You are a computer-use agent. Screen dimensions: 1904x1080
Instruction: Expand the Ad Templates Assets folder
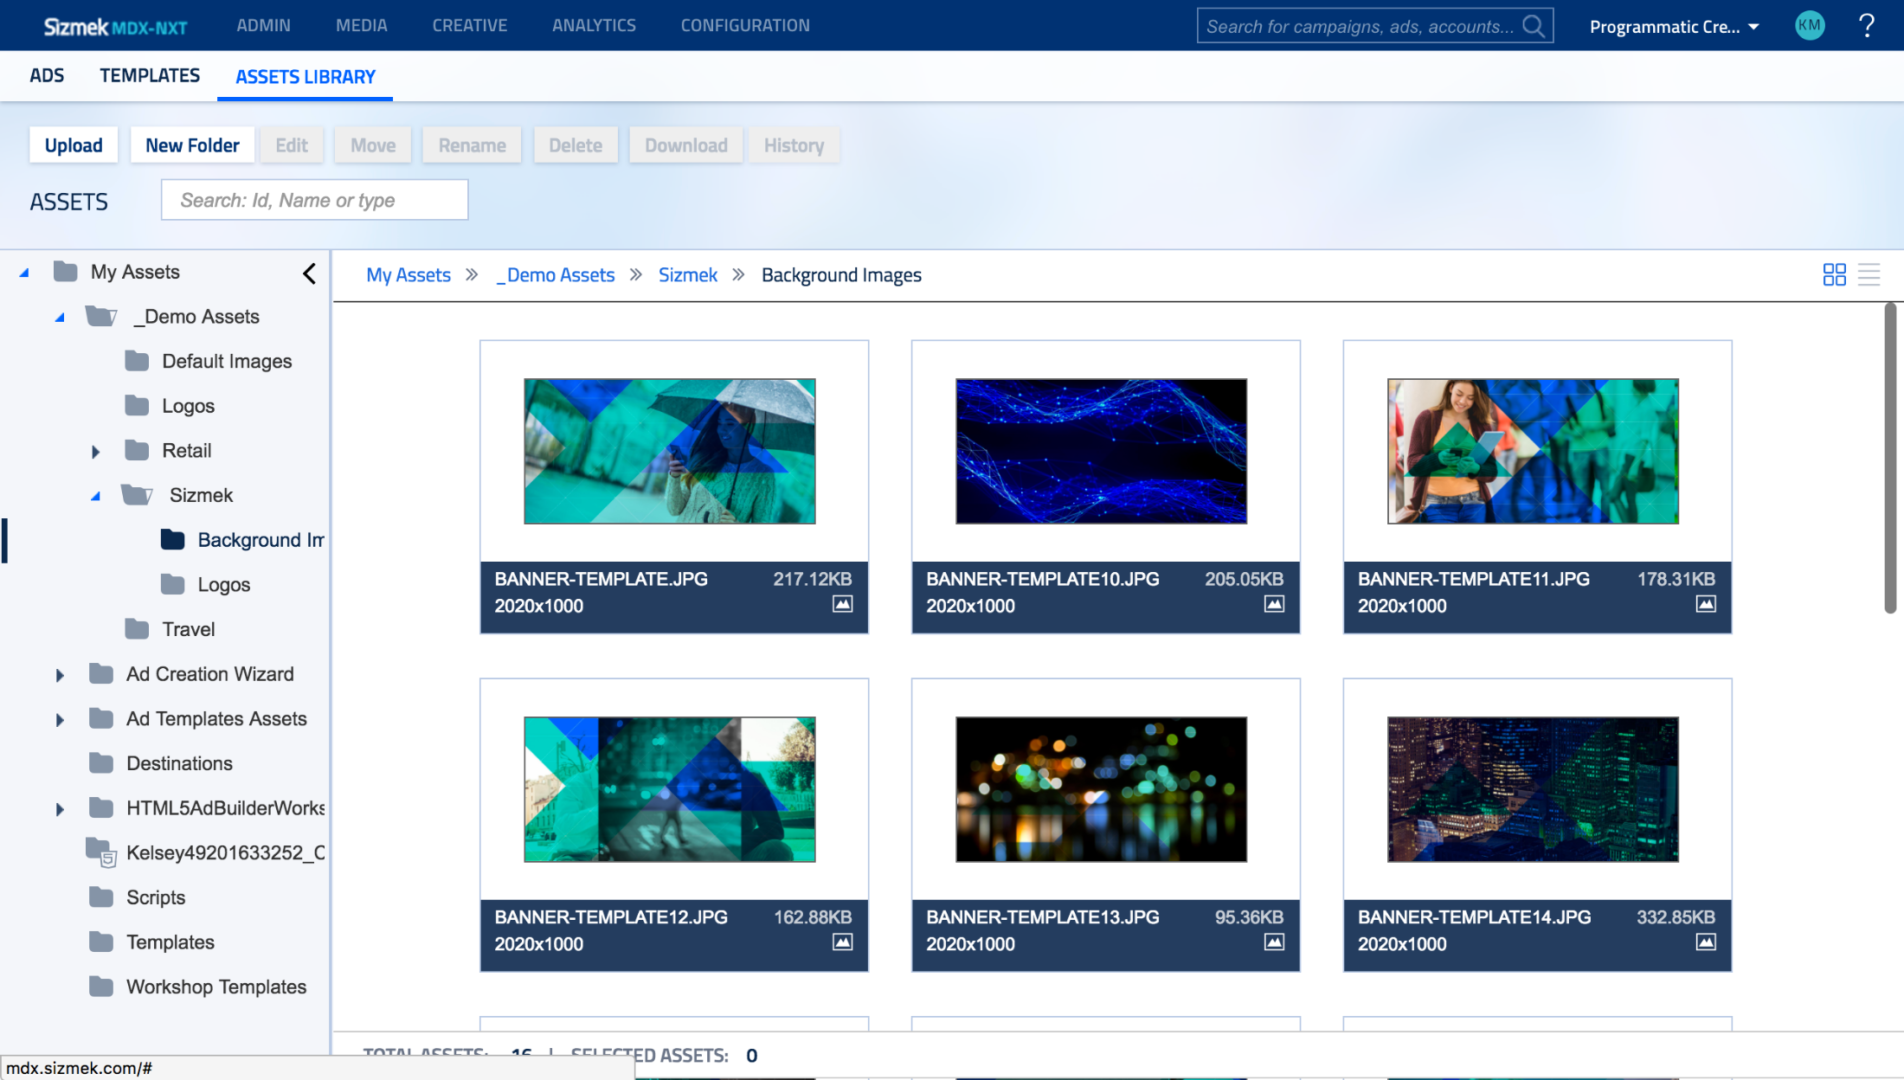coord(60,720)
